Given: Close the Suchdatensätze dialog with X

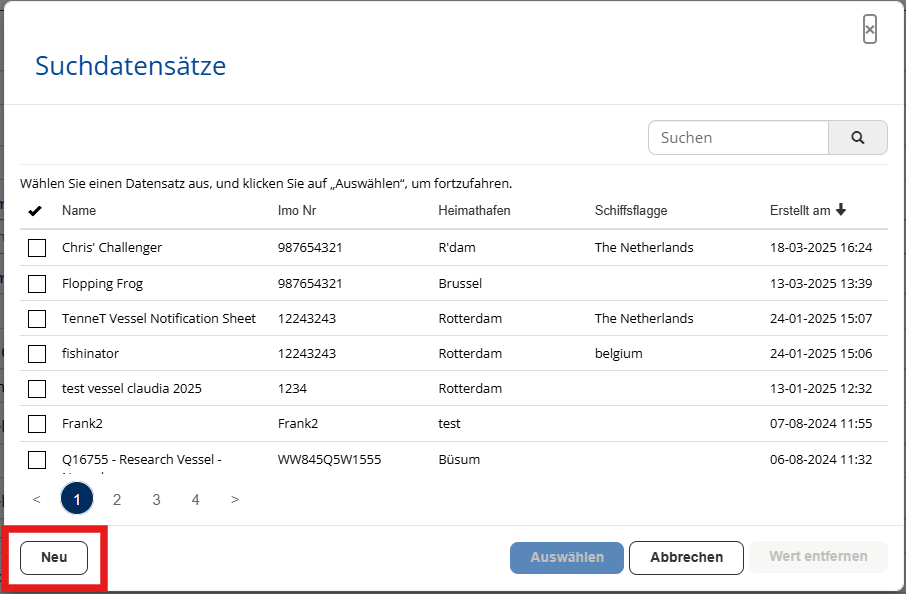Looking at the screenshot, I should click(x=870, y=30).
